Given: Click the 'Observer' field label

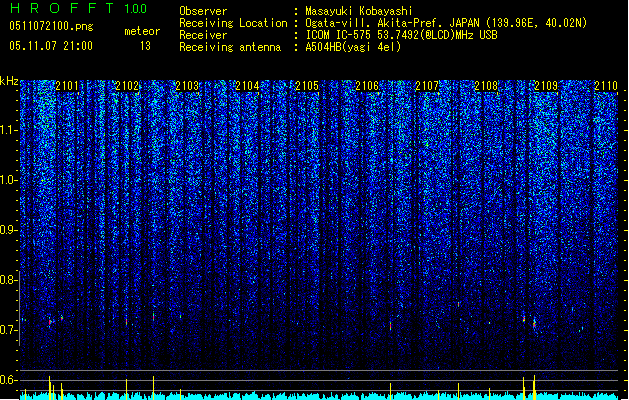Looking at the screenshot, I should point(203,11).
